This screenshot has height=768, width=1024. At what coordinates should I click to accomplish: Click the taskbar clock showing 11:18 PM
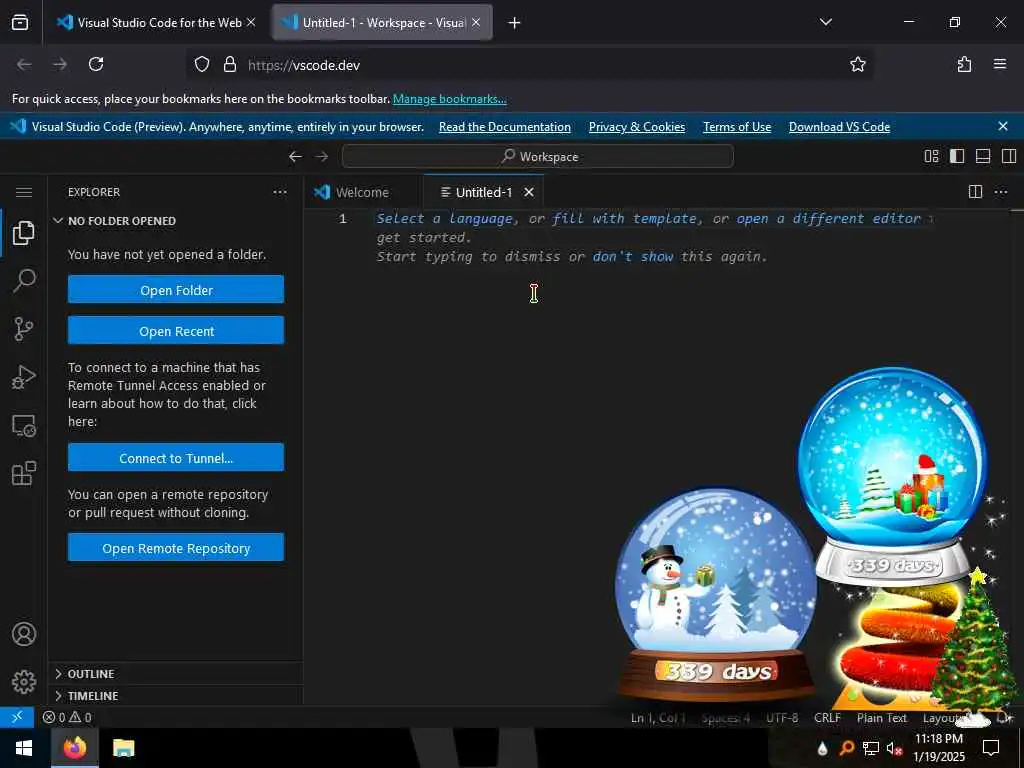click(938, 748)
